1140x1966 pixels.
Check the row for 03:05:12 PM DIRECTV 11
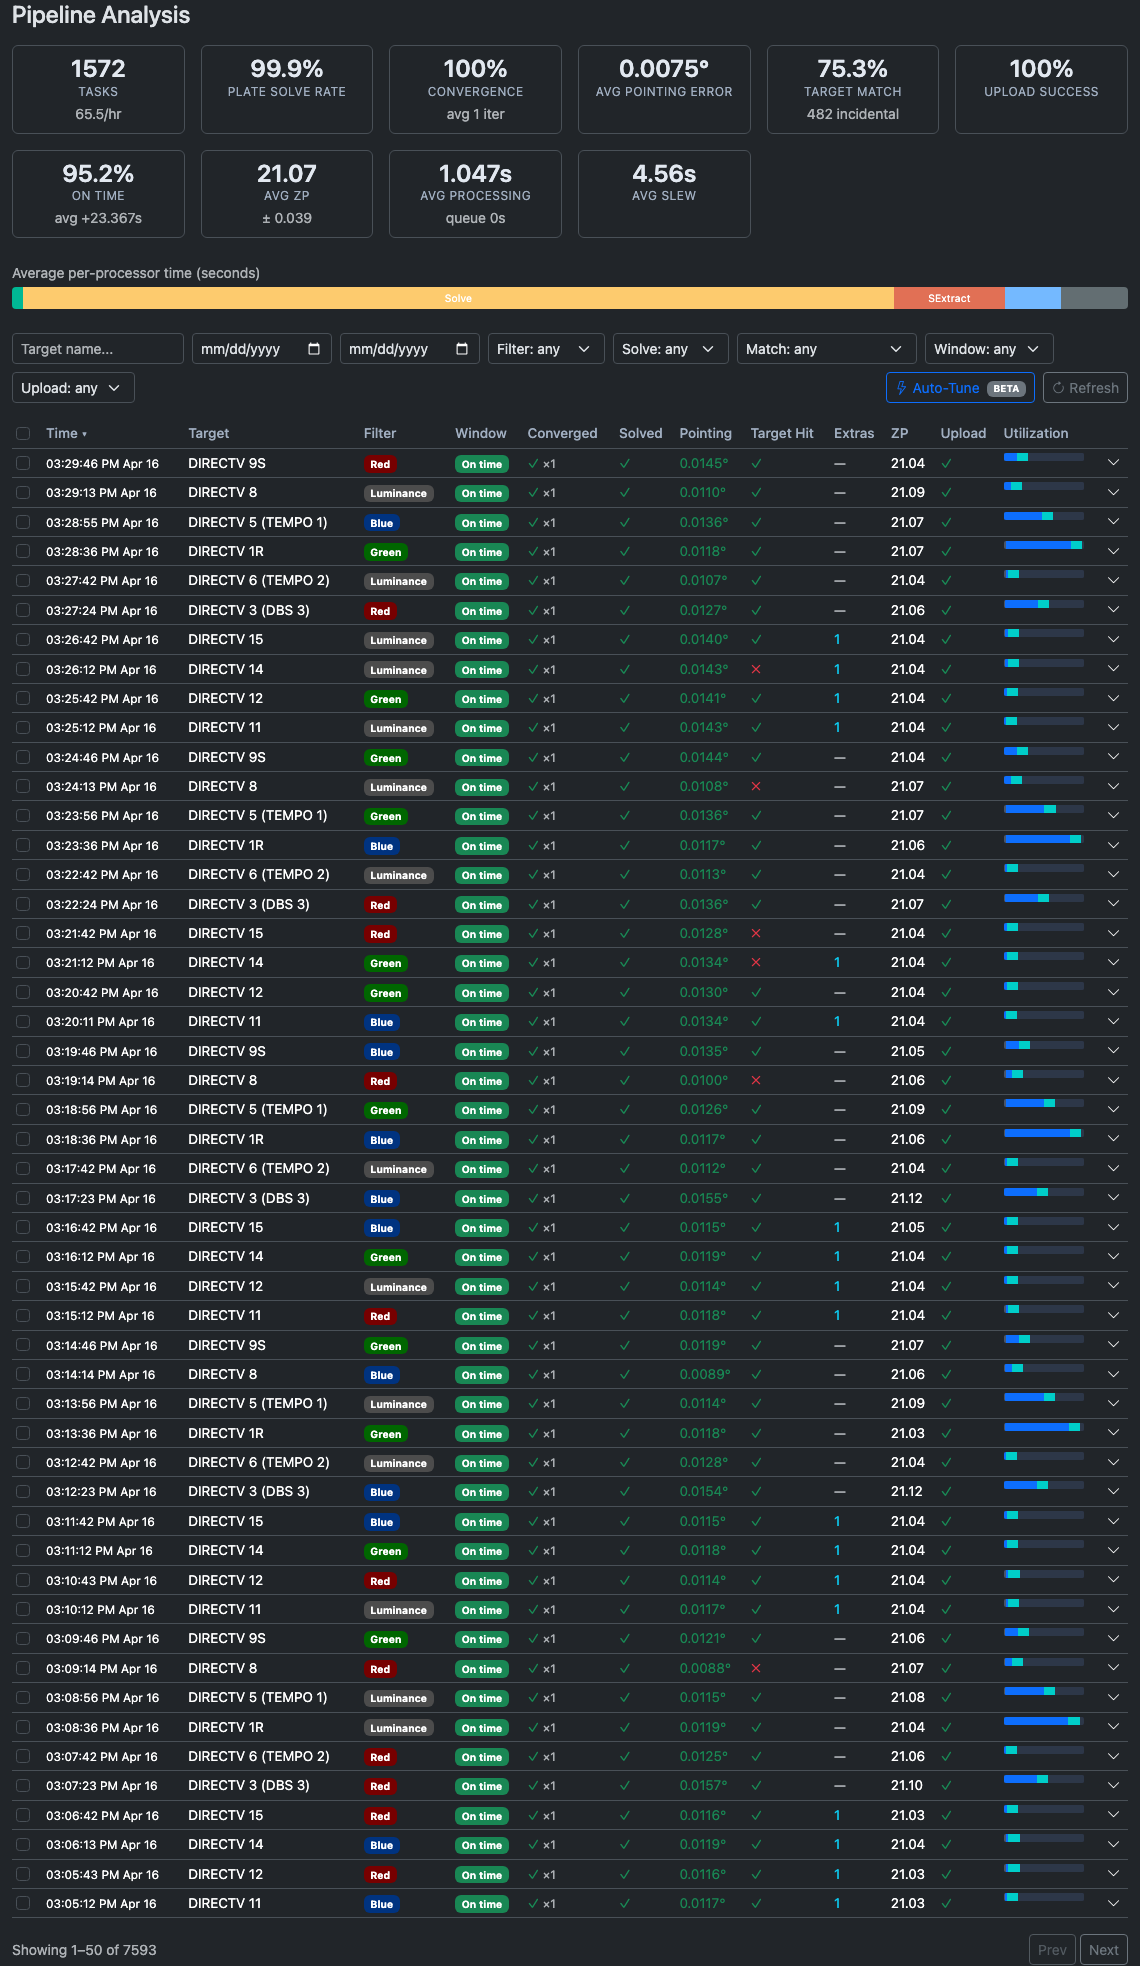[x=23, y=1904]
